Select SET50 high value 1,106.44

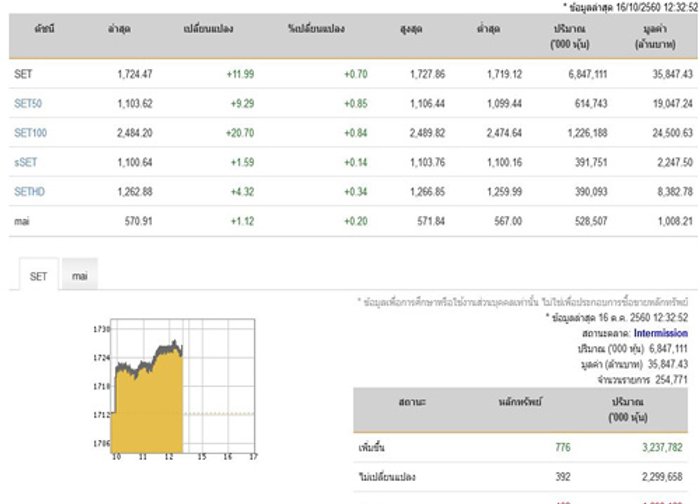(427, 104)
